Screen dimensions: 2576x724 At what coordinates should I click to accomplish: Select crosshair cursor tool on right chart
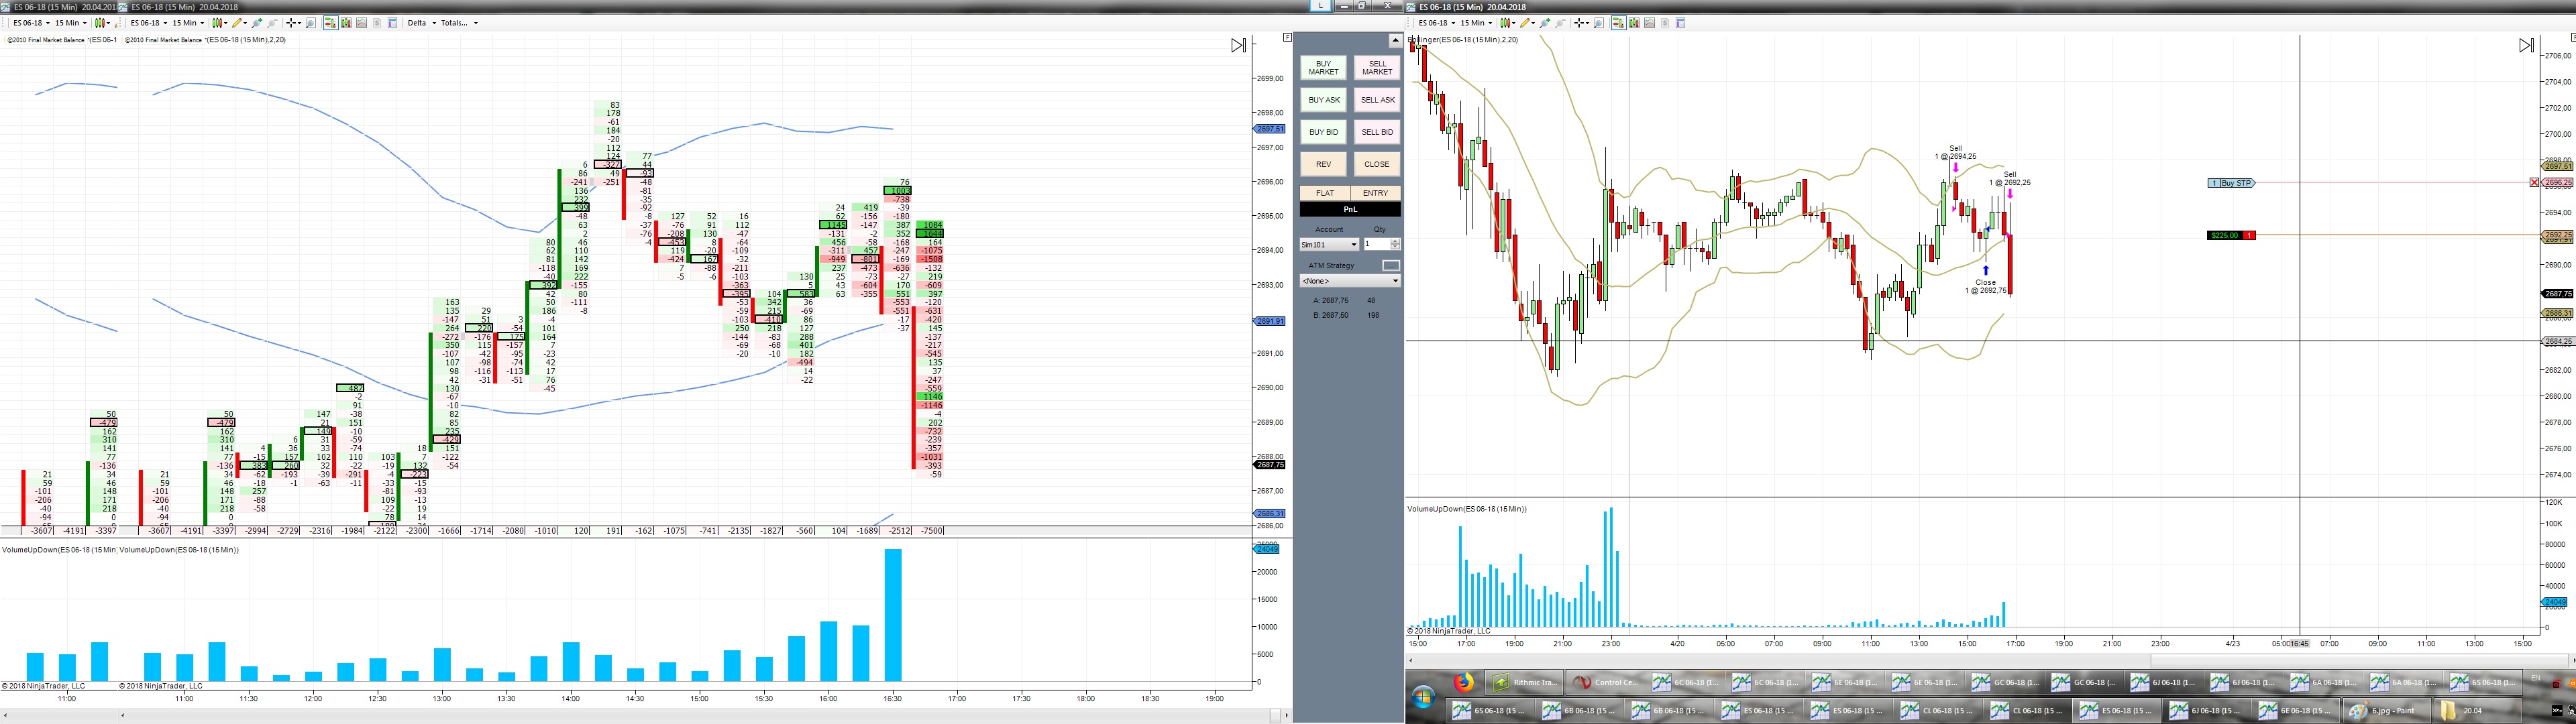coord(1580,23)
